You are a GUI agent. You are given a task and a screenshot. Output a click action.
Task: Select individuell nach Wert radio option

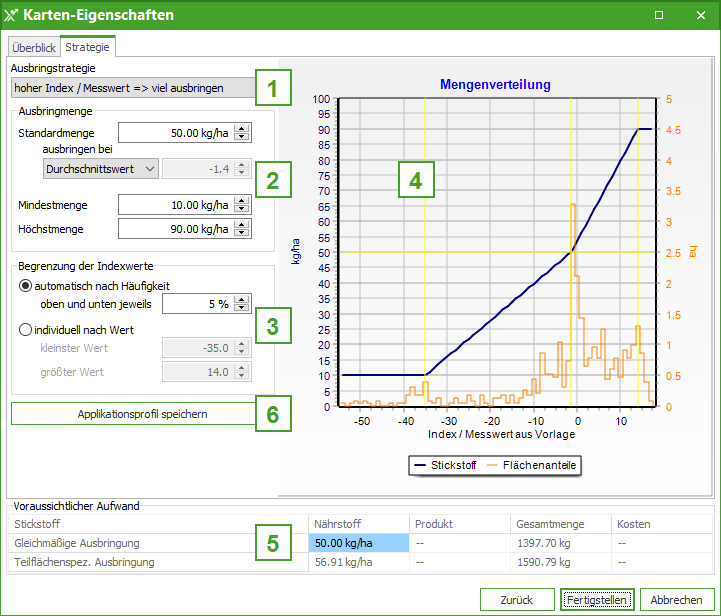[25, 329]
